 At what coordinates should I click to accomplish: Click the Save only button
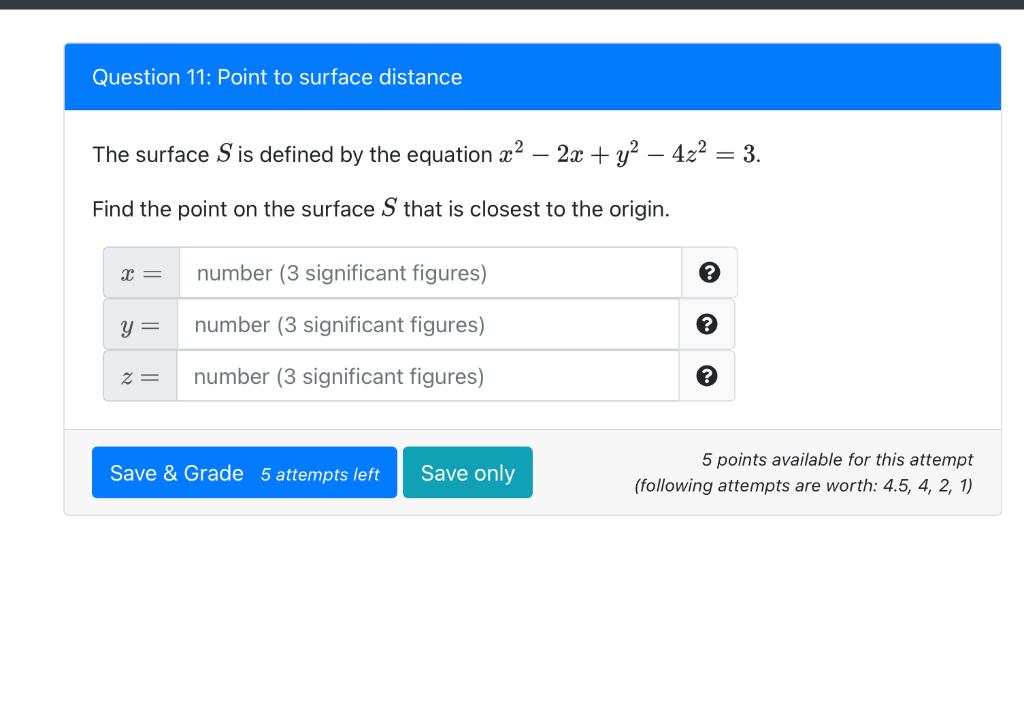point(467,472)
